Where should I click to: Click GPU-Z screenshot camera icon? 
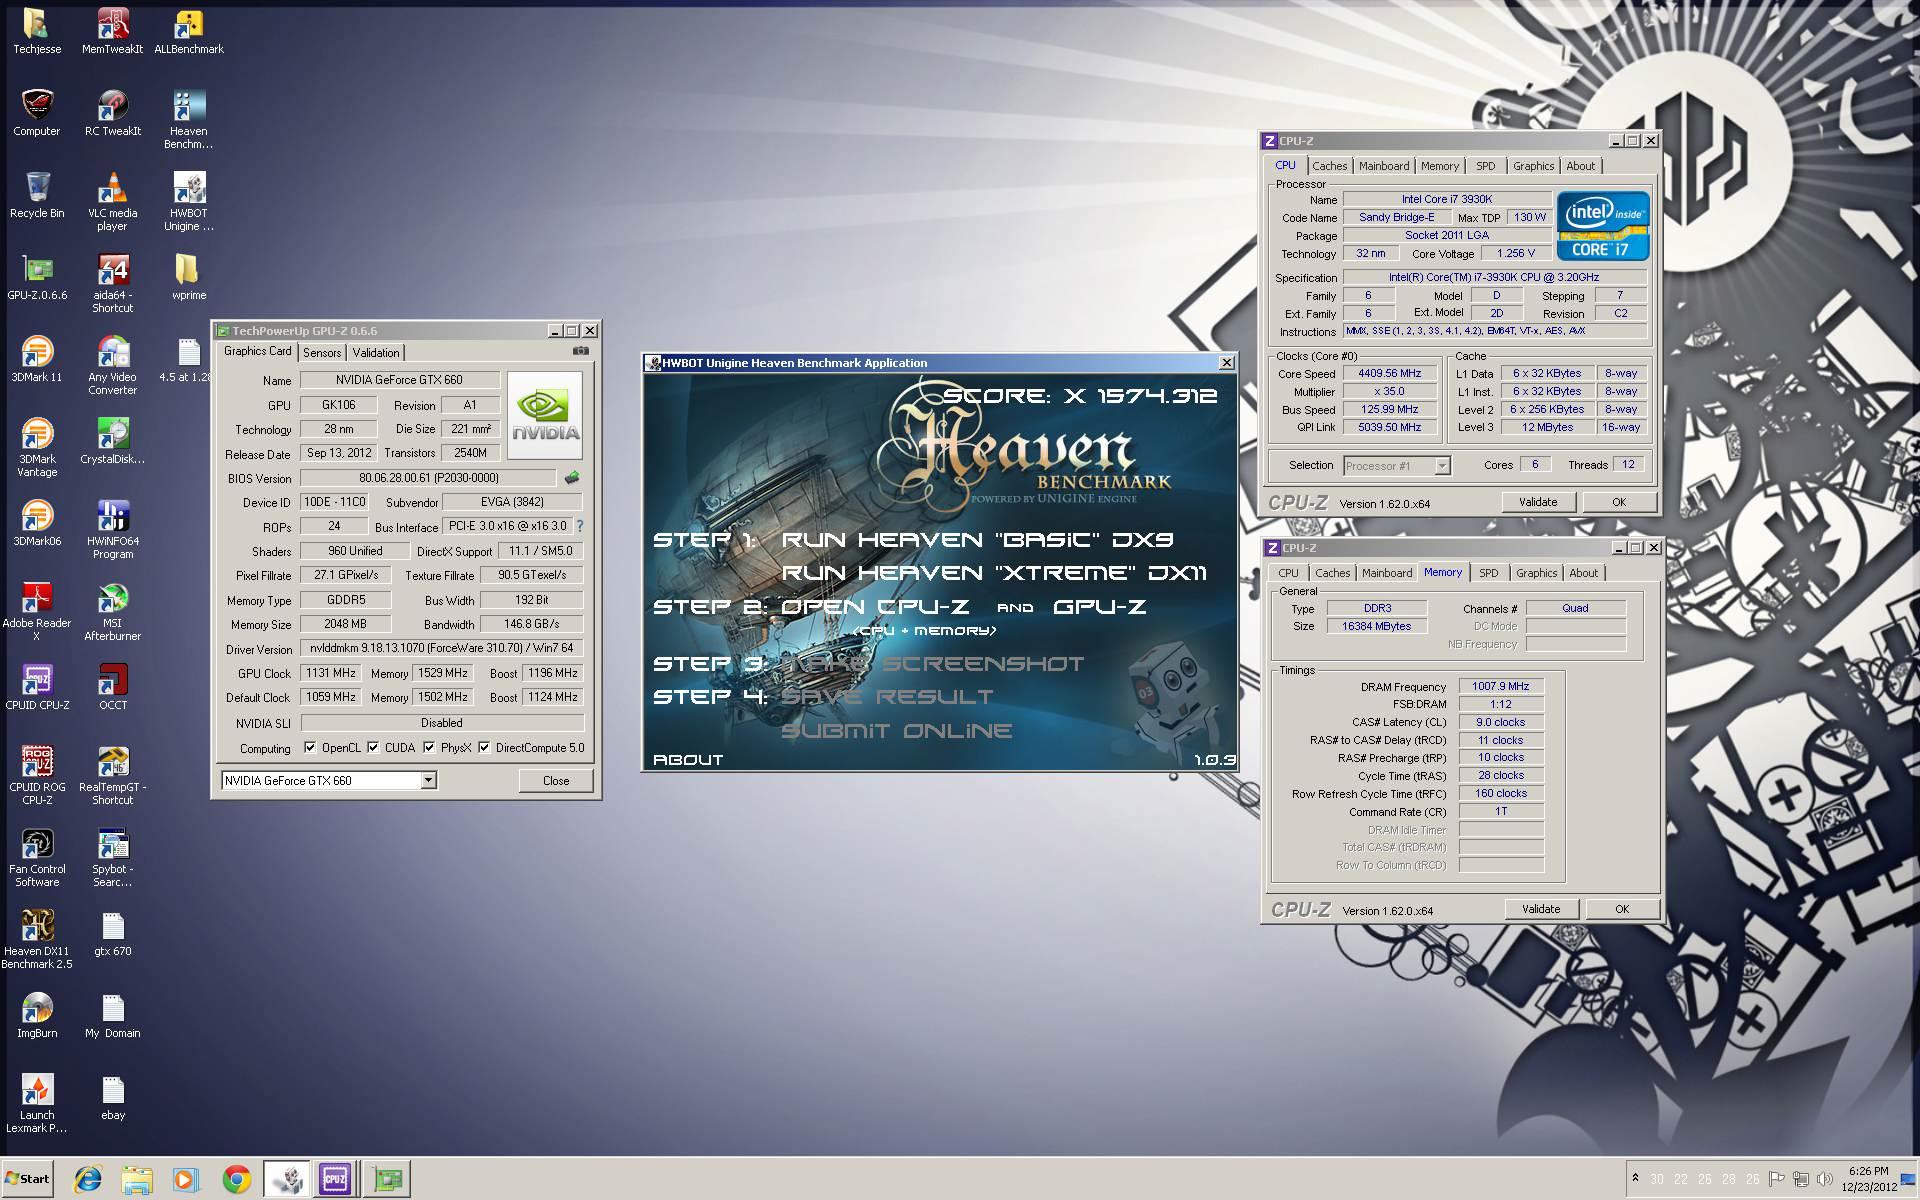coord(580,351)
